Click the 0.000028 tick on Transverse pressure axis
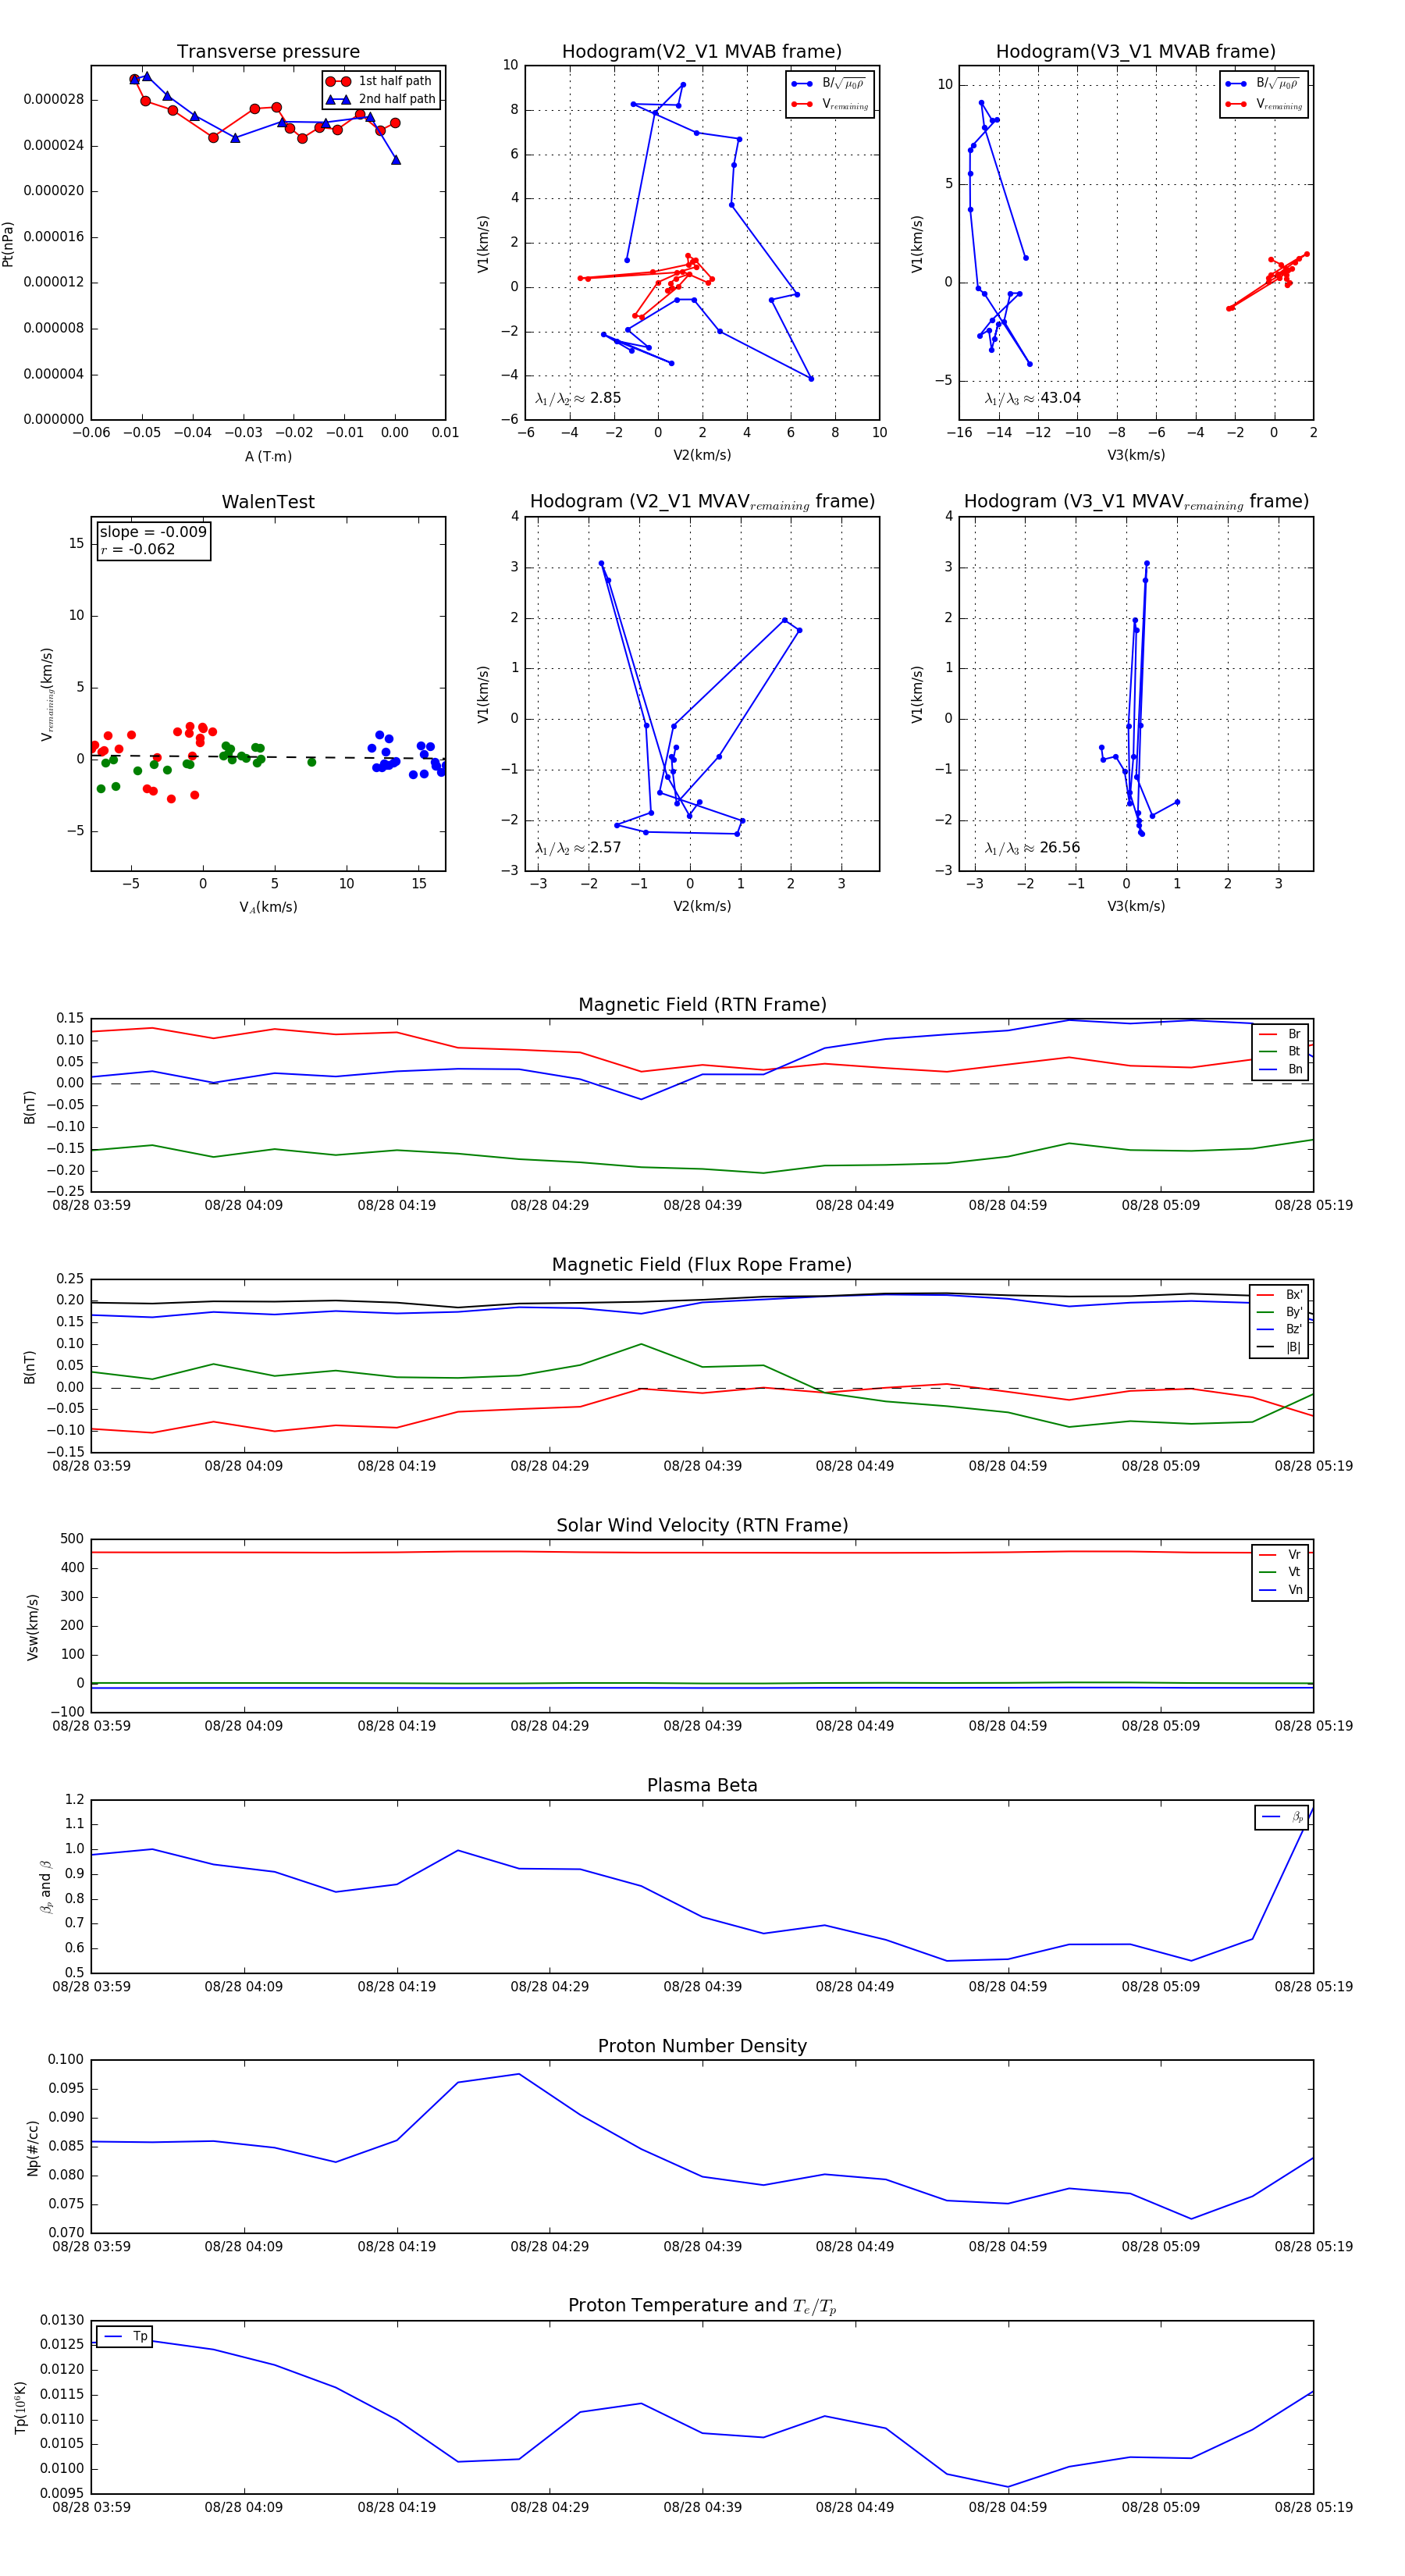This screenshot has width=1405, height=2576. [53, 99]
